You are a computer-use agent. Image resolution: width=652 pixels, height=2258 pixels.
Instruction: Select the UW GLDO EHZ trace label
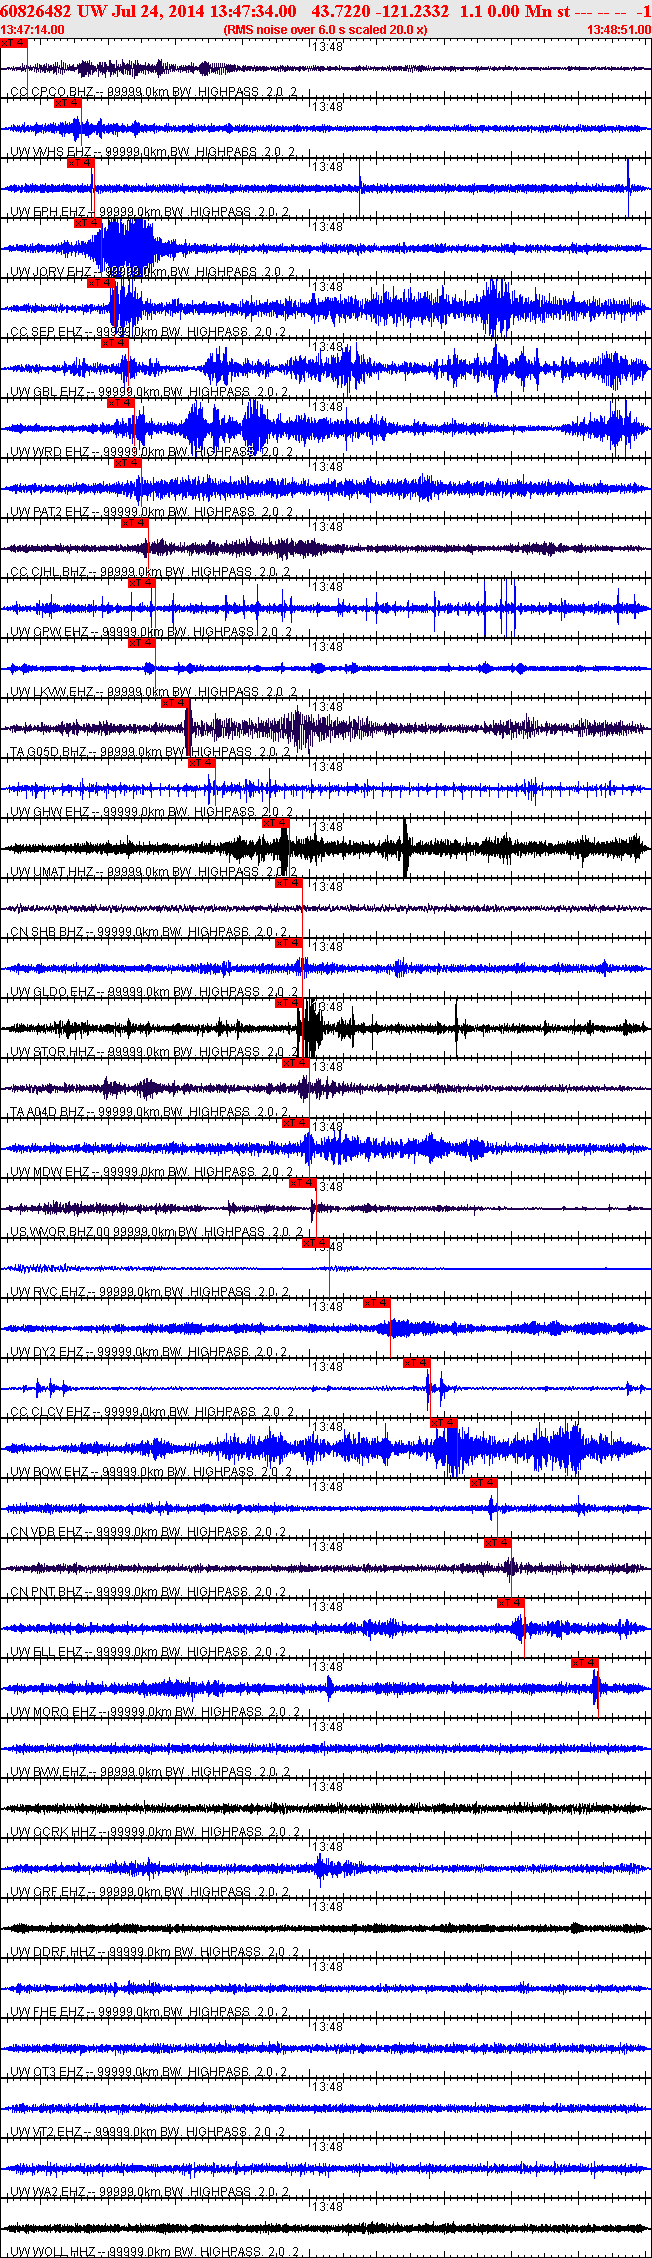153,992
